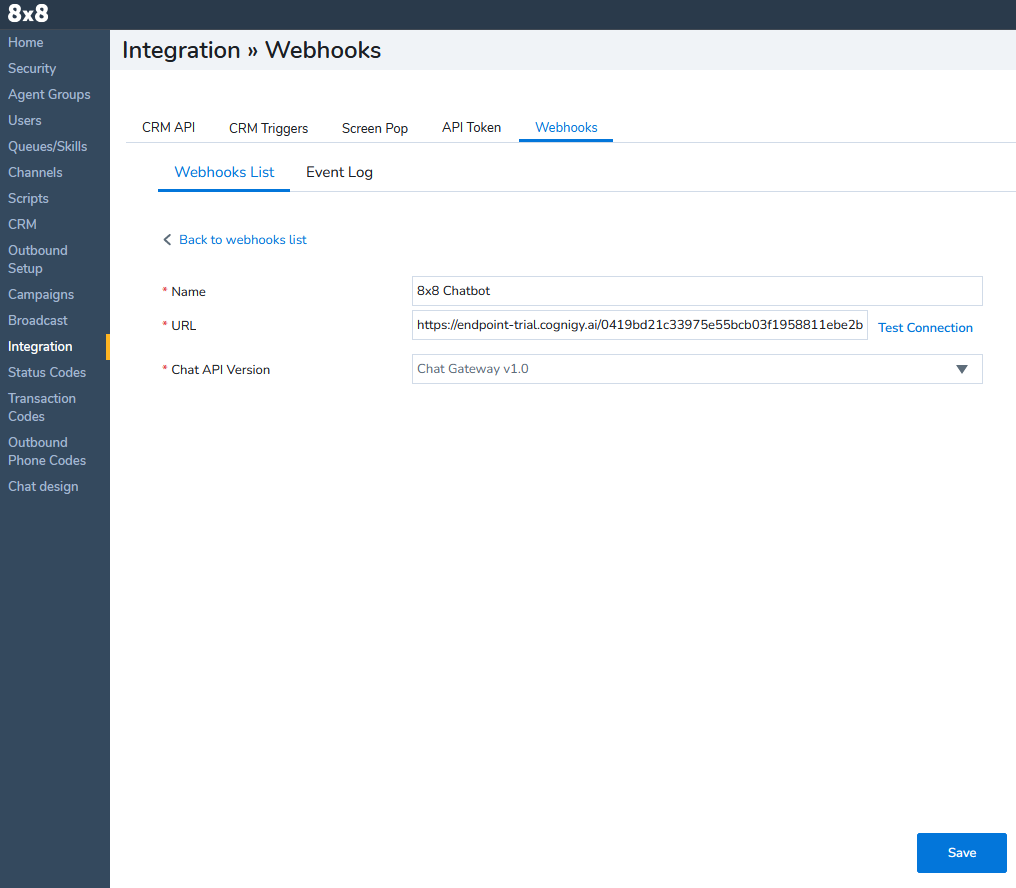Click the back chevron arrow icon
The image size is (1016, 888).
[x=167, y=240]
